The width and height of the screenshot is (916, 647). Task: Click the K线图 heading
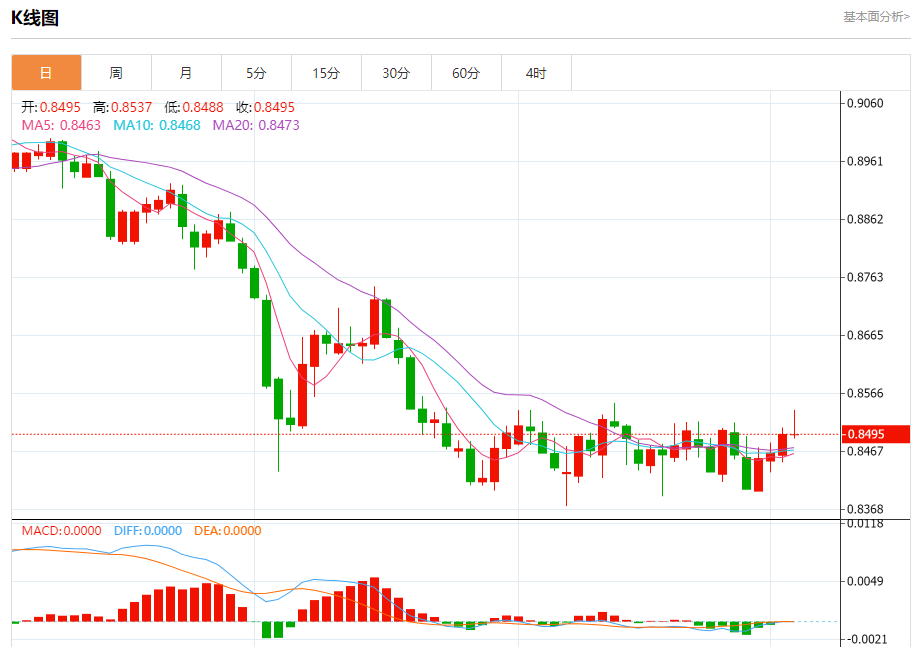click(x=35, y=18)
